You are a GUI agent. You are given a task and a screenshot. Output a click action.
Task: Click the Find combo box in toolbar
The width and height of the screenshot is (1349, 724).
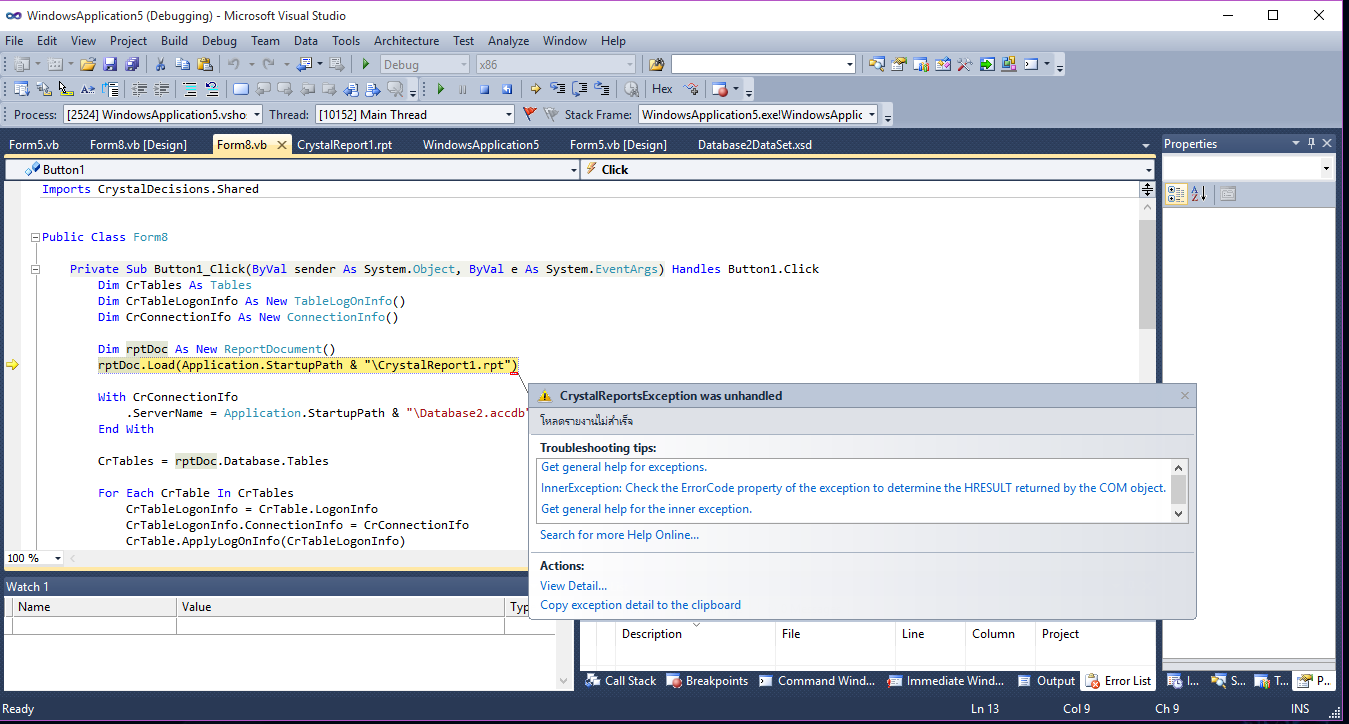point(763,64)
